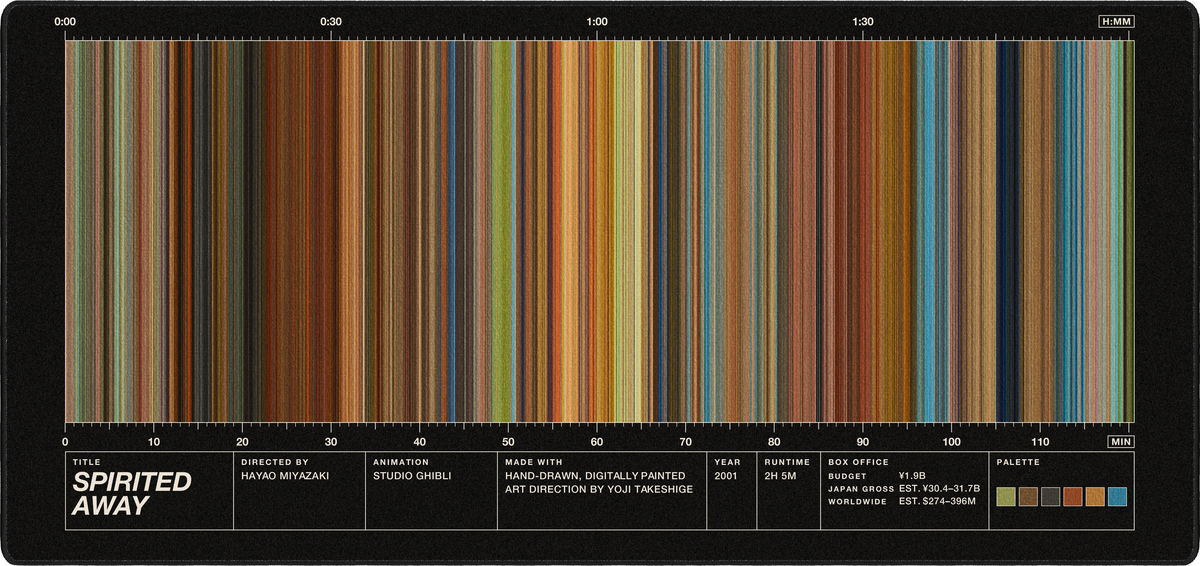Select the HAND-DRAWN, DIGITALLY PAINTED line
Screen dimensions: 1200x566
[595, 476]
